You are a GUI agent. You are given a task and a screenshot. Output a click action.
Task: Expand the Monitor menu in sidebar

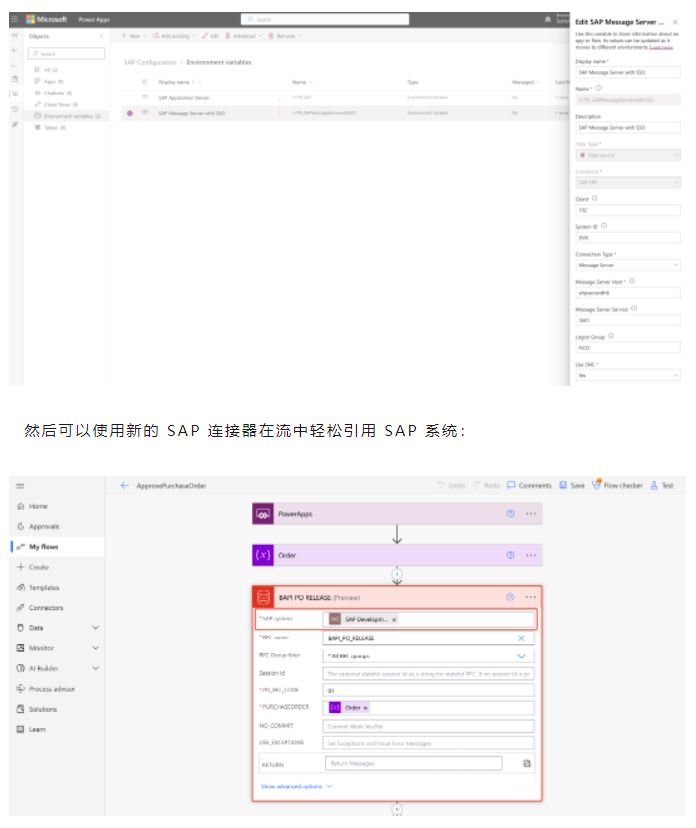(x=96, y=647)
